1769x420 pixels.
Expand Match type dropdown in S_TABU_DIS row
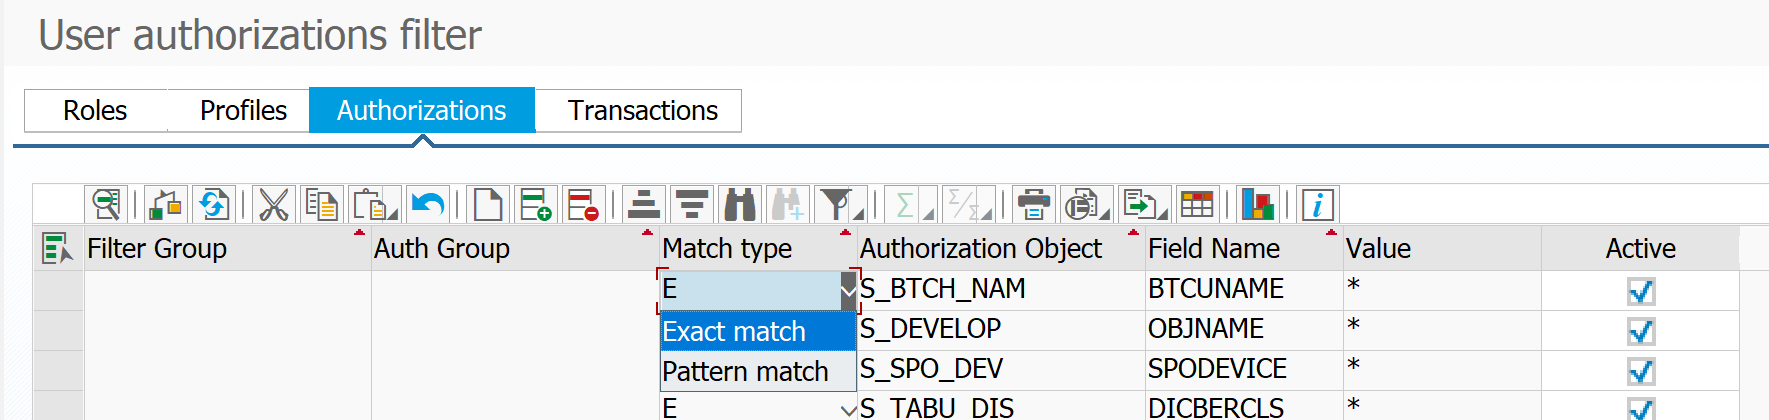point(848,409)
